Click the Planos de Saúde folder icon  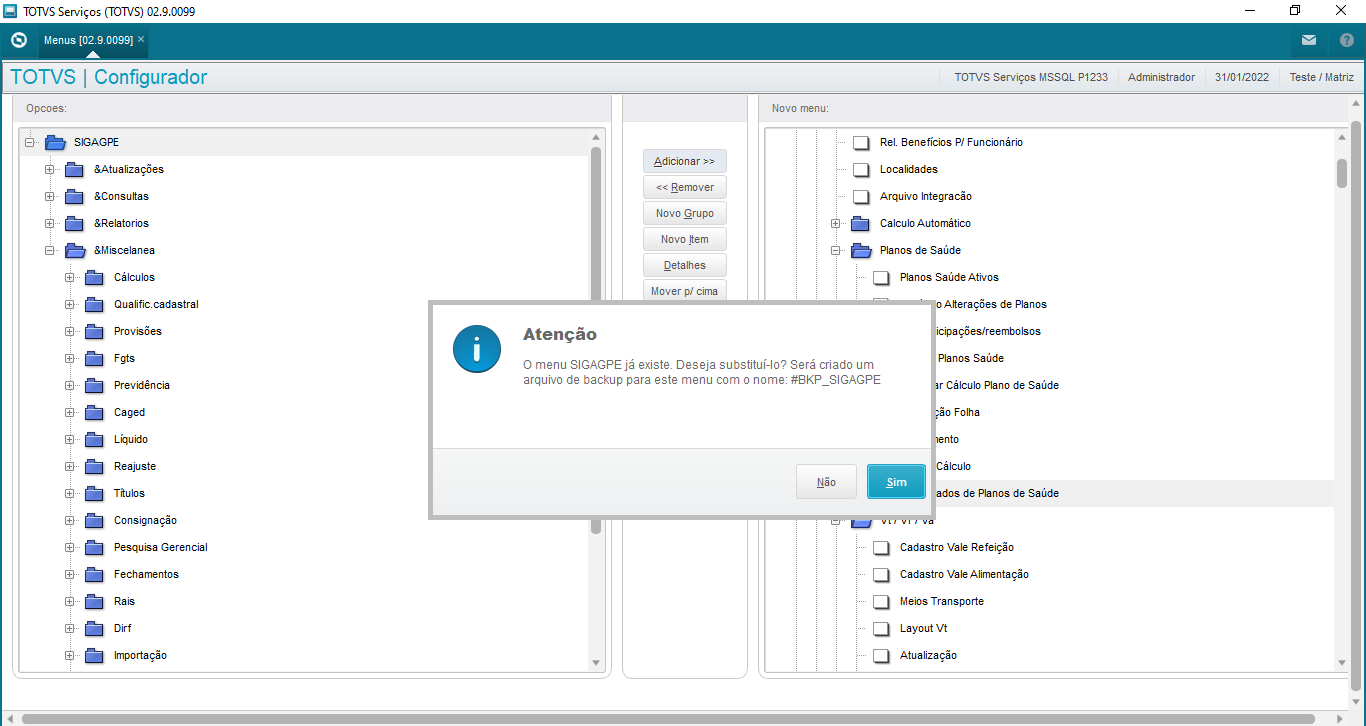click(x=862, y=250)
